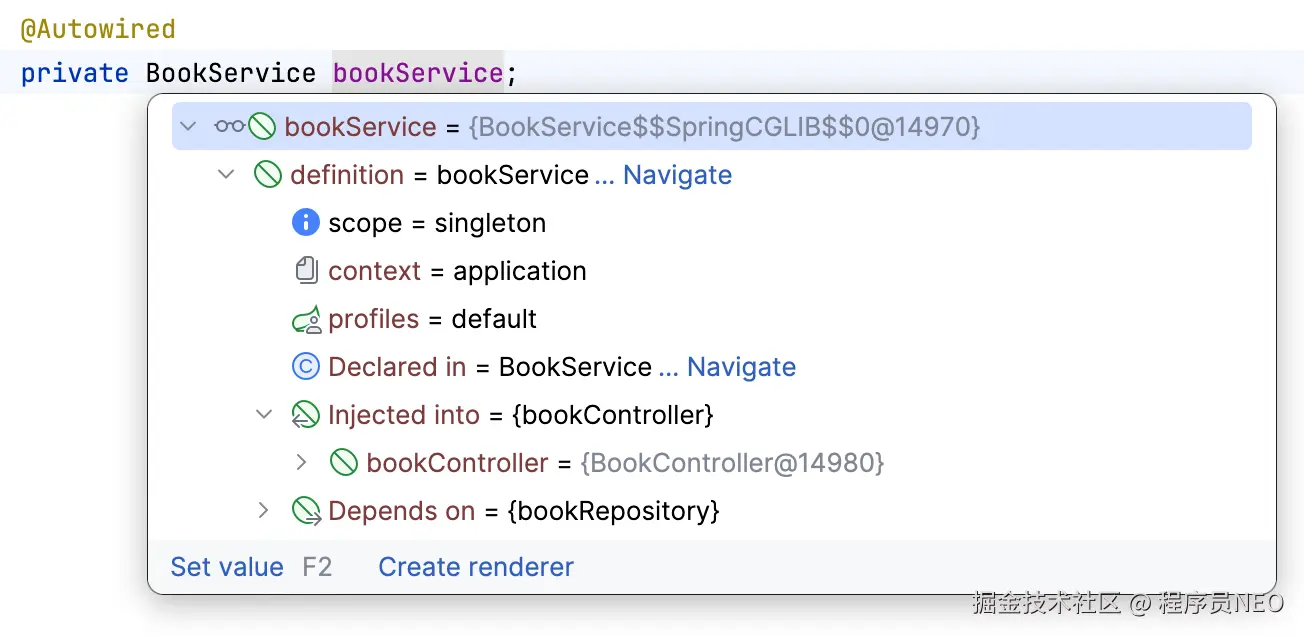The height and width of the screenshot is (636, 1304).
Task: Click the glasses watch icon beside bookService
Action: (229, 126)
